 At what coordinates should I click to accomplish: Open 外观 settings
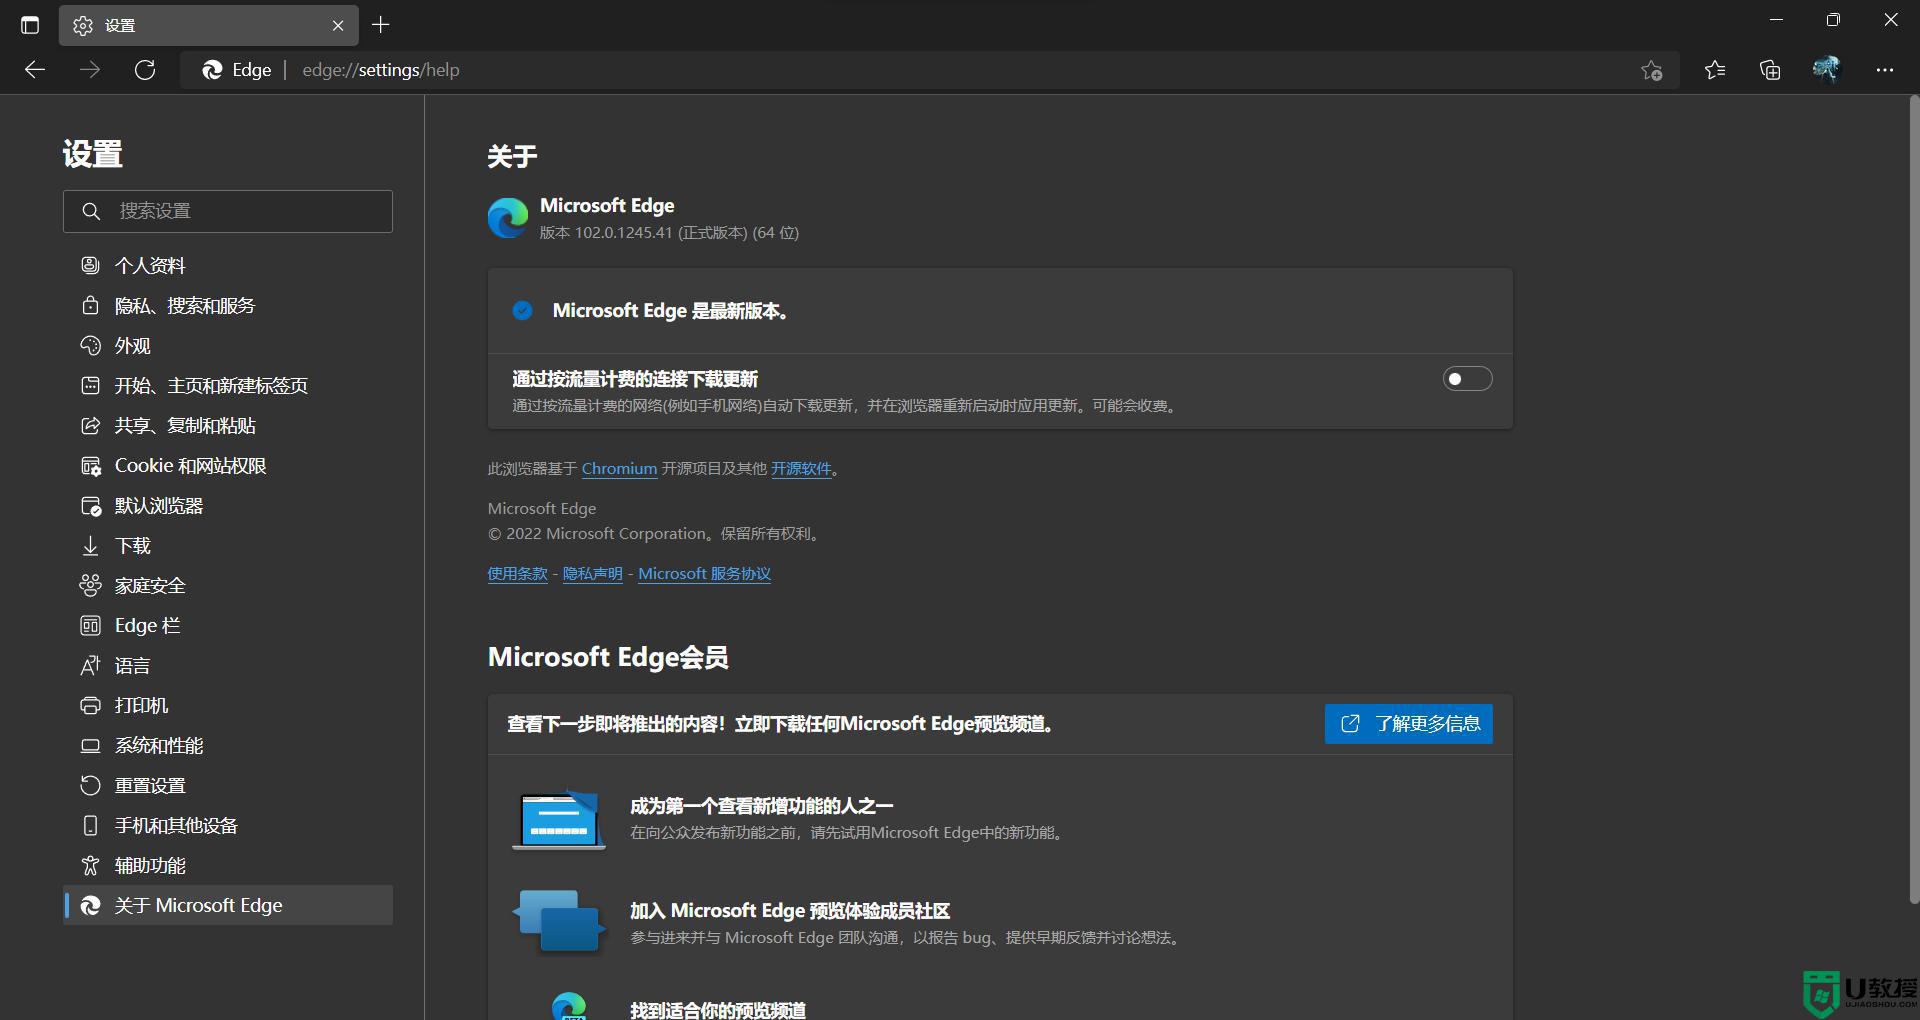pyautogui.click(x=228, y=345)
